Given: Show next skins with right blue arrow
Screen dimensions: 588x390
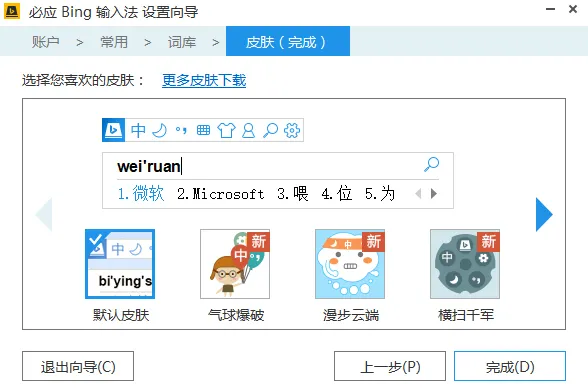Looking at the screenshot, I should pyautogui.click(x=544, y=214).
